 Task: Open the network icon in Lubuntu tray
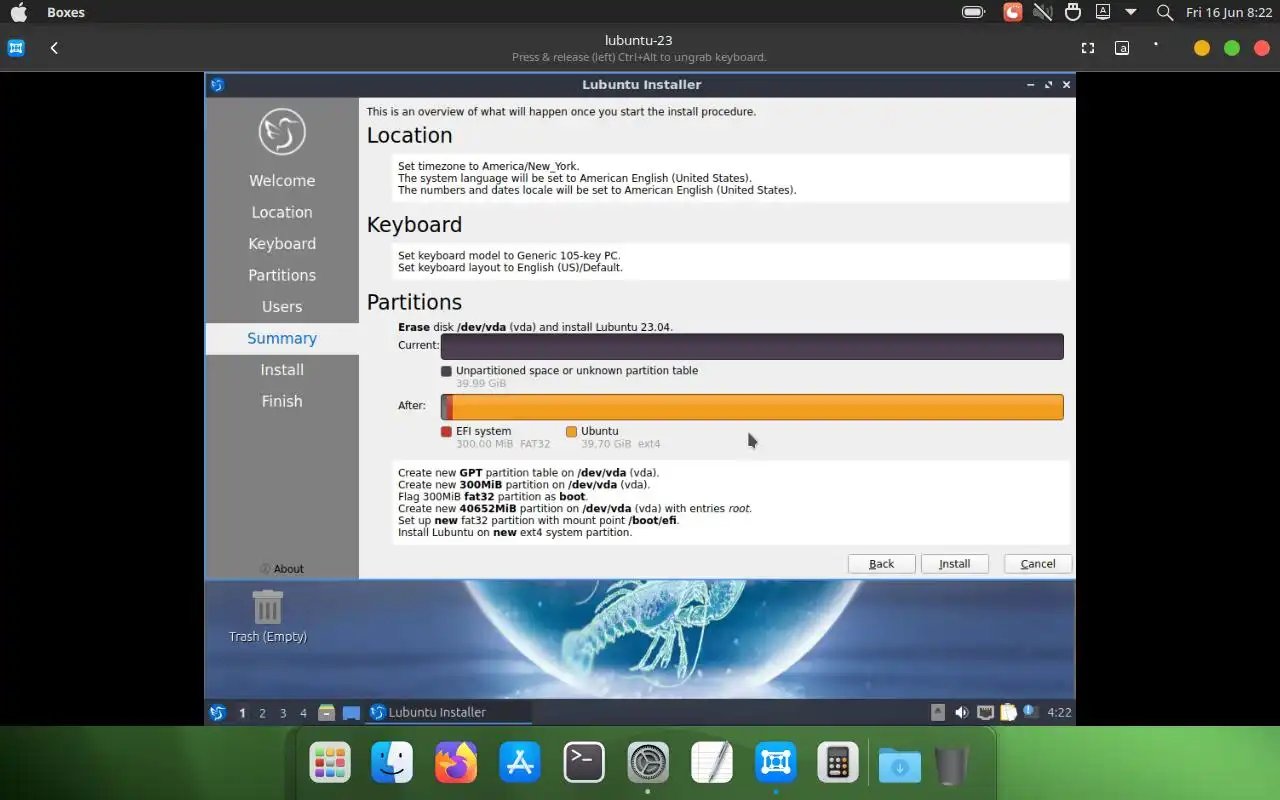coord(985,713)
